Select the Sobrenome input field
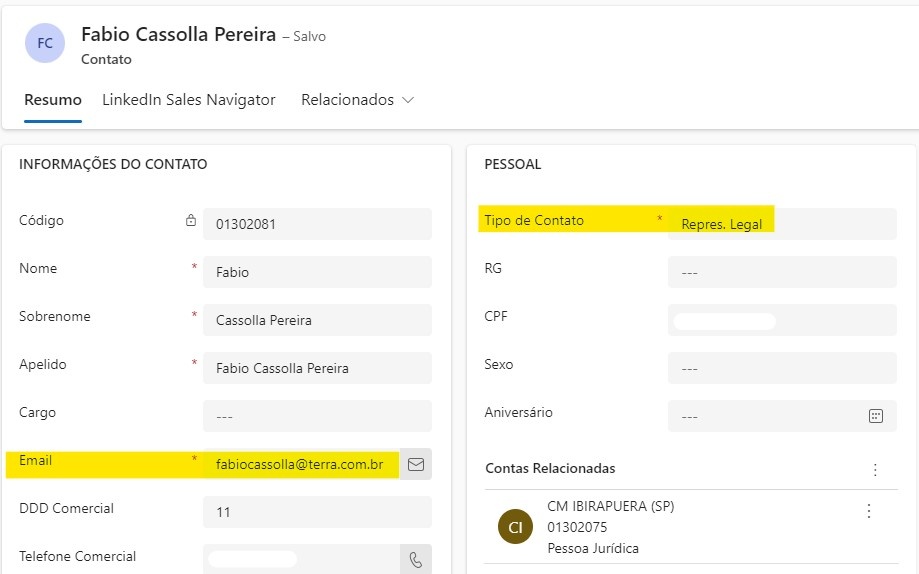The image size is (919, 574). (317, 320)
